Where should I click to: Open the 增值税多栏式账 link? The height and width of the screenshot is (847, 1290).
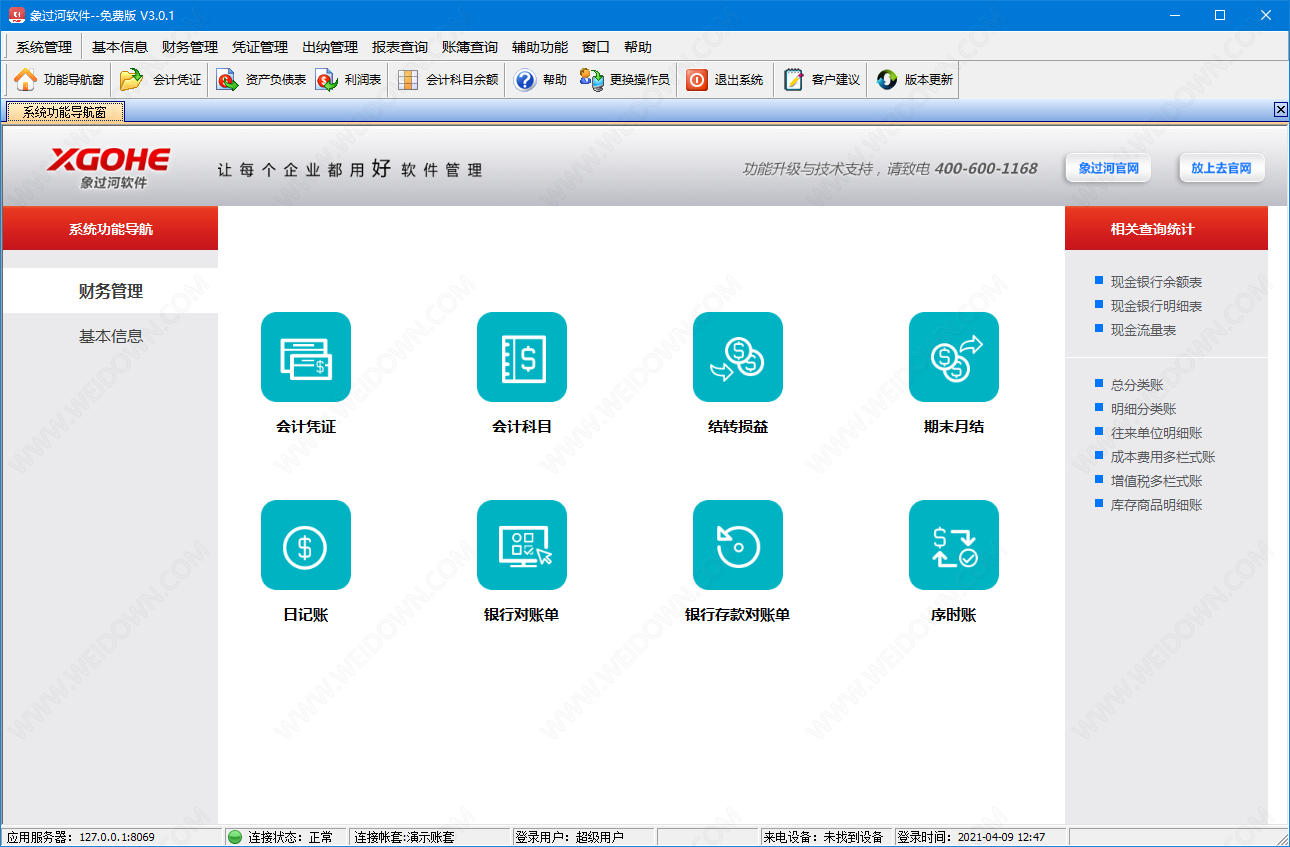[1156, 481]
